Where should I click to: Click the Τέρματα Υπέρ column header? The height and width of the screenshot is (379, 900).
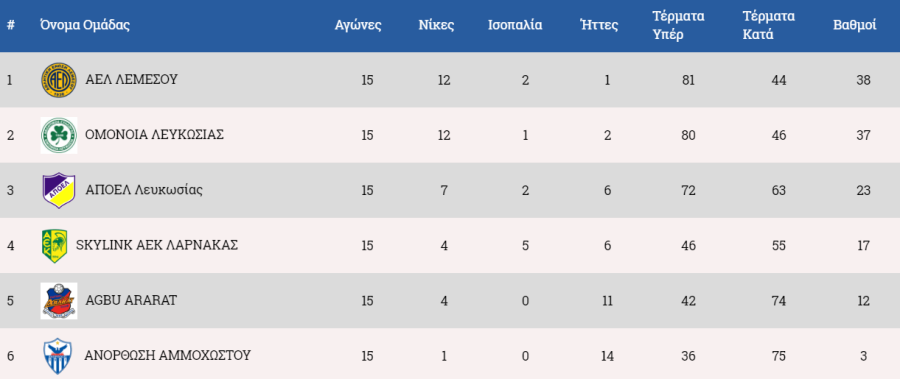tap(678, 25)
